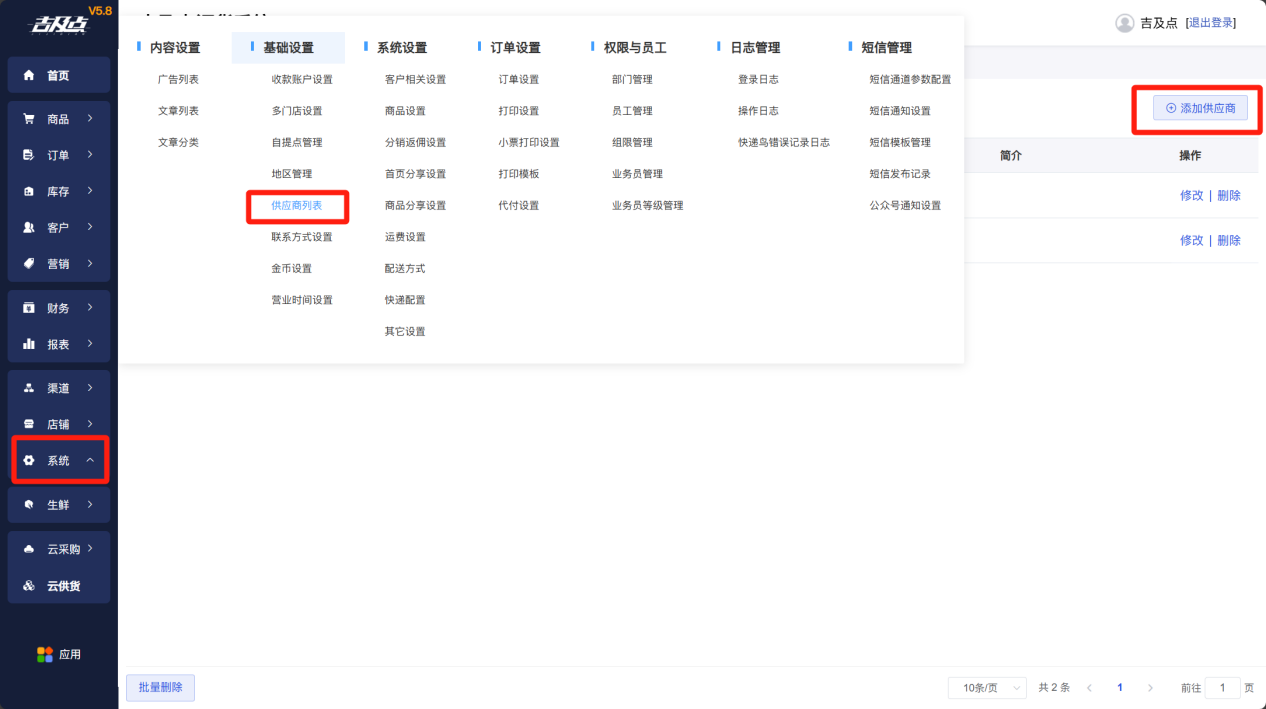The image size is (1266, 709).
Task: Click the 前往 page number input field
Action: [x=1222, y=688]
